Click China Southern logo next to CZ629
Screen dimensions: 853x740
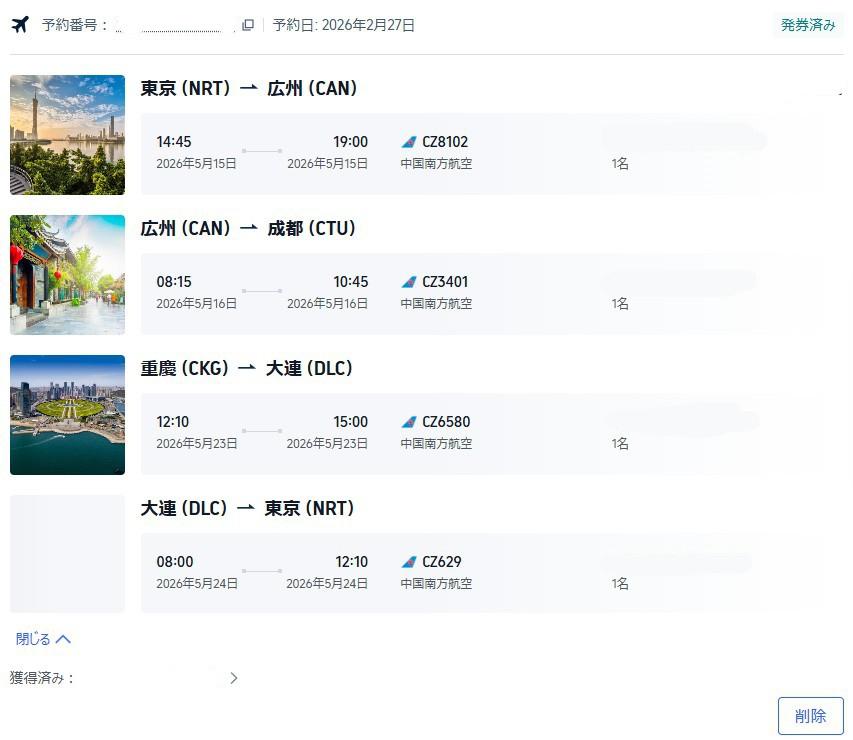click(409, 562)
